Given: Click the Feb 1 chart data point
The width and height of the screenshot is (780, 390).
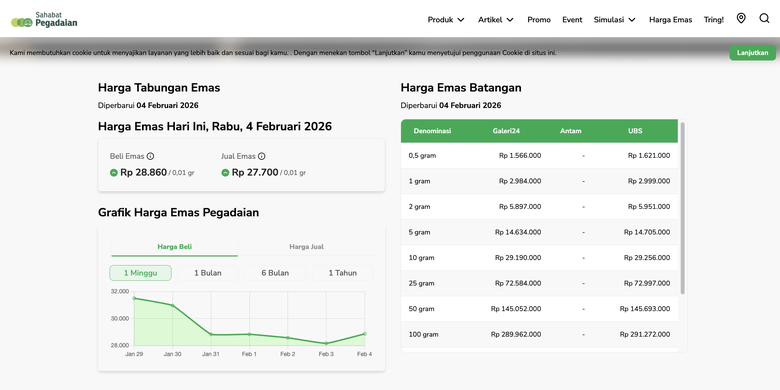Looking at the screenshot, I should click(249, 334).
